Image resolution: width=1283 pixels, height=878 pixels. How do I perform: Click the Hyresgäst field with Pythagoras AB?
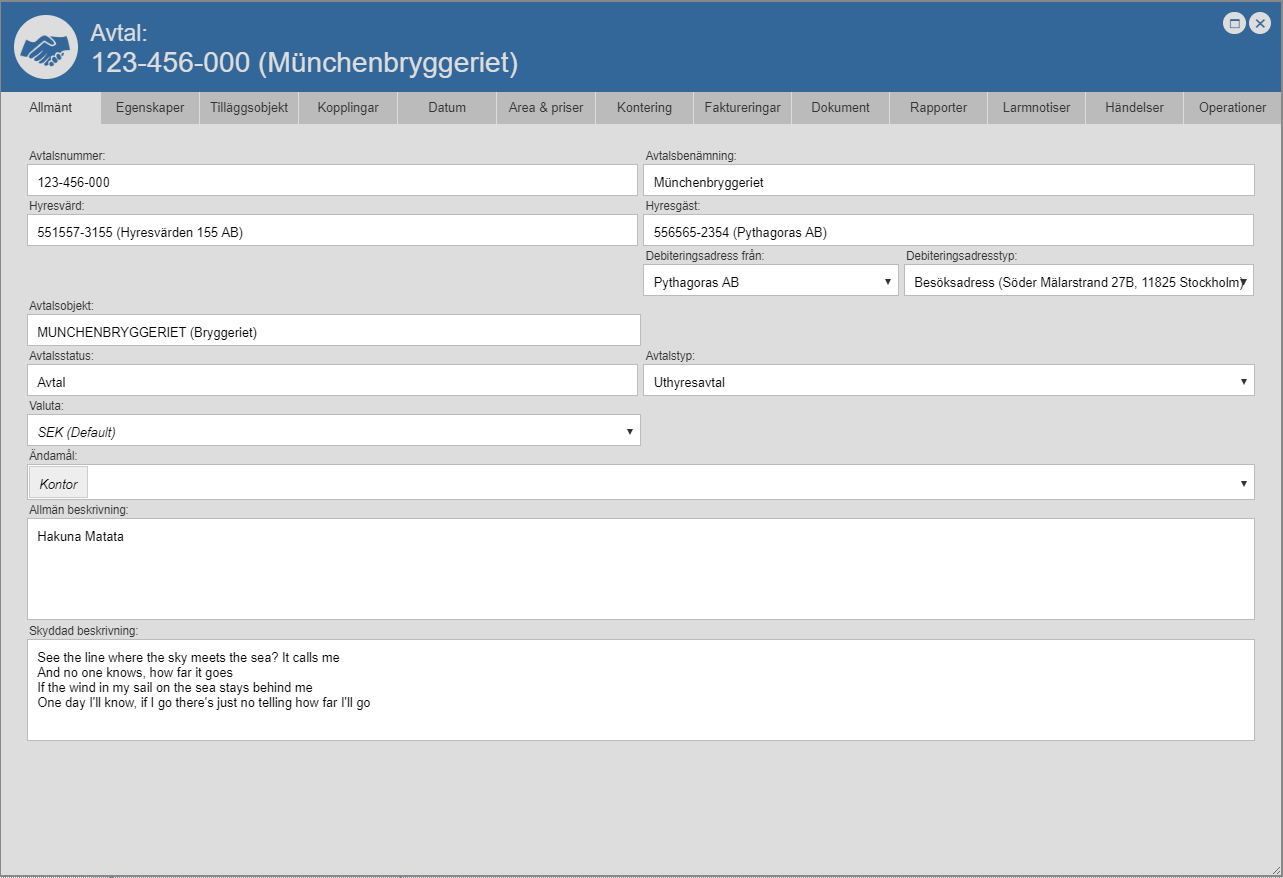coord(948,231)
